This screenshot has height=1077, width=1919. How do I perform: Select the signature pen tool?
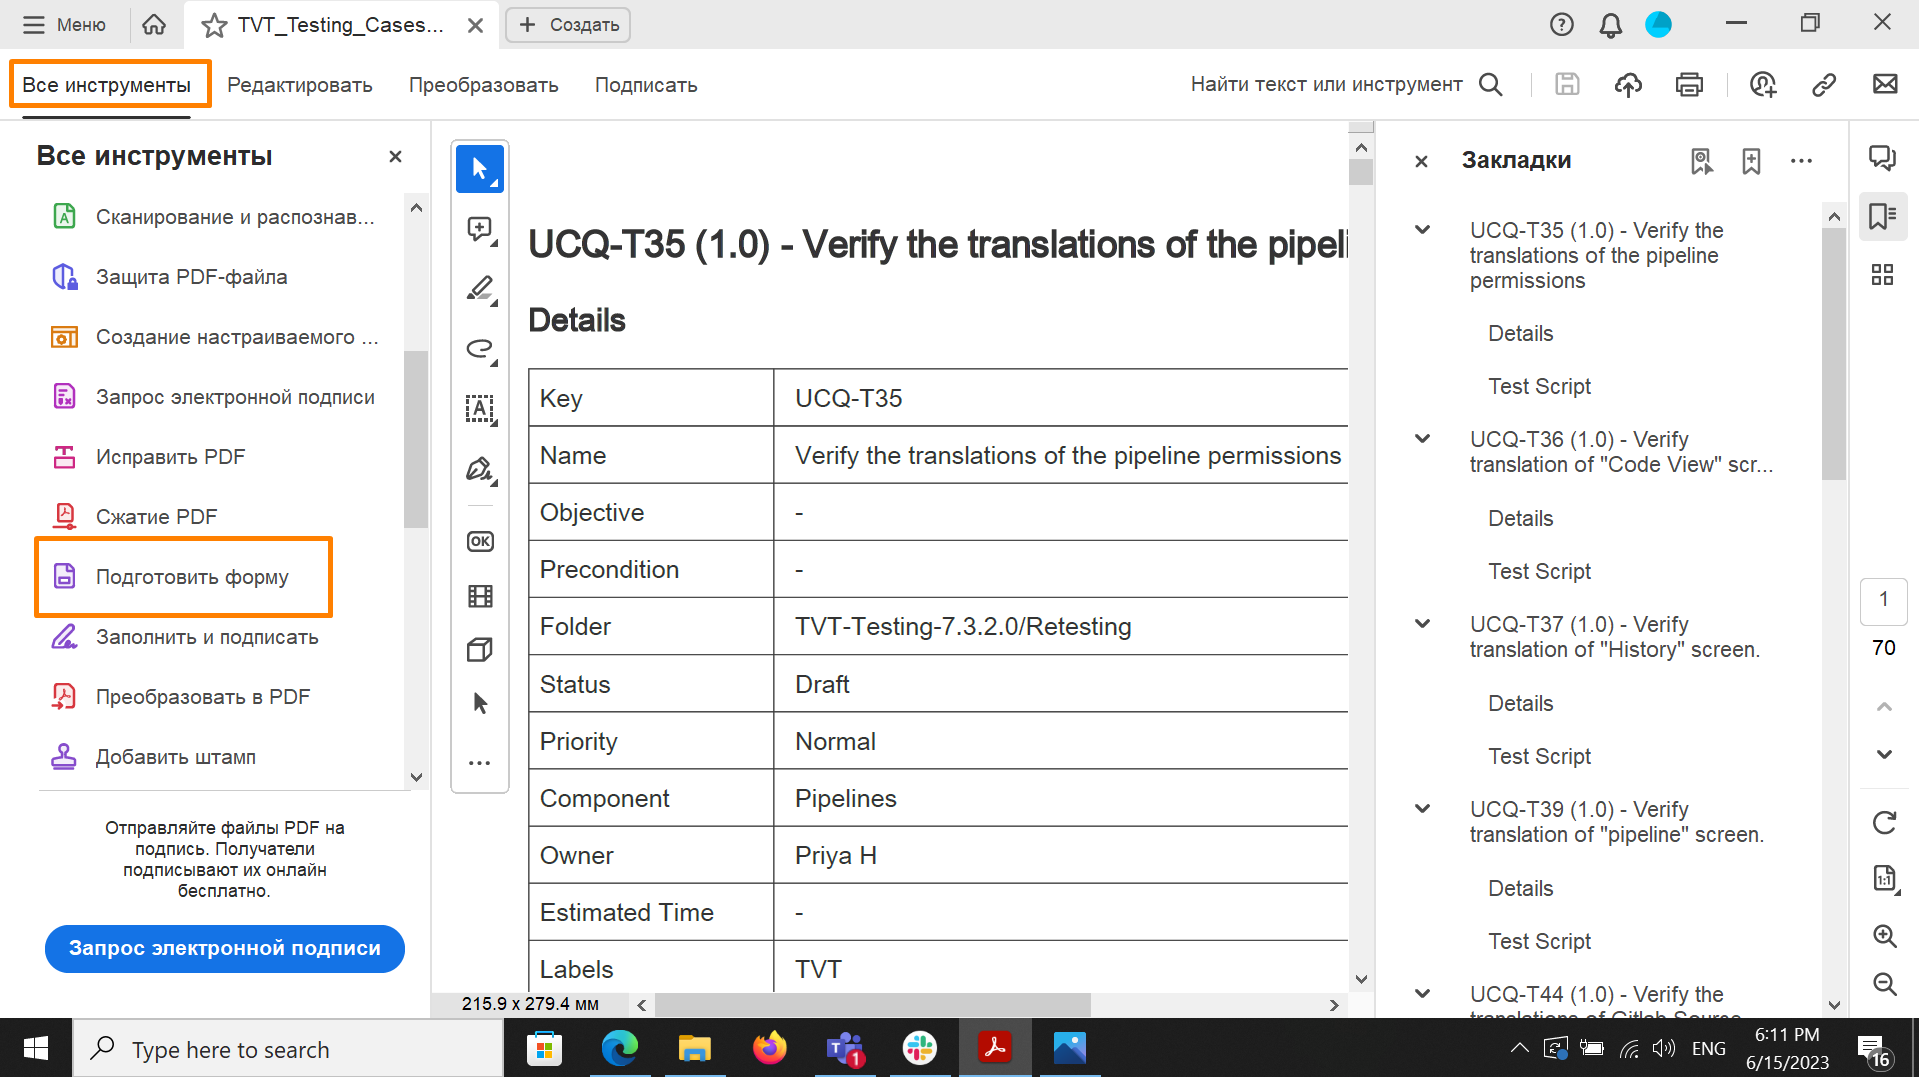(480, 469)
